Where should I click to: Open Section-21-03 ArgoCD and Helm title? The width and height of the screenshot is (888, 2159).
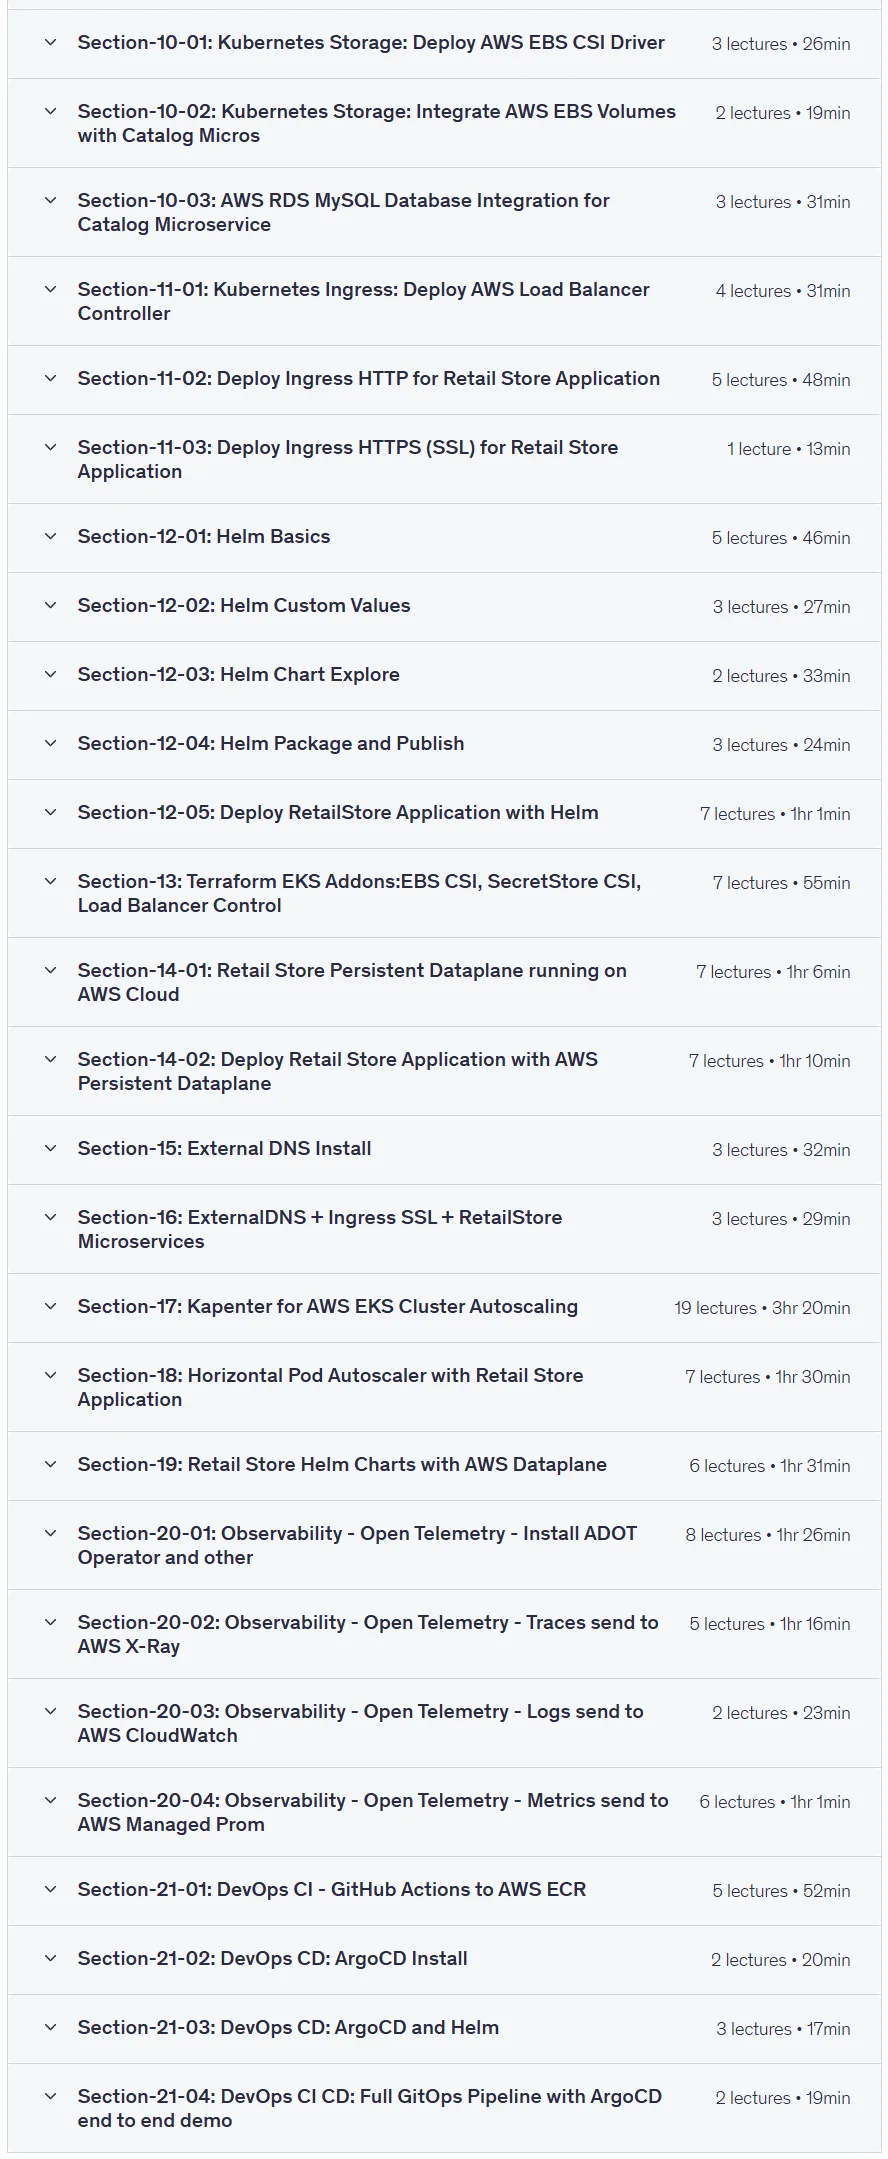pos(288,2028)
